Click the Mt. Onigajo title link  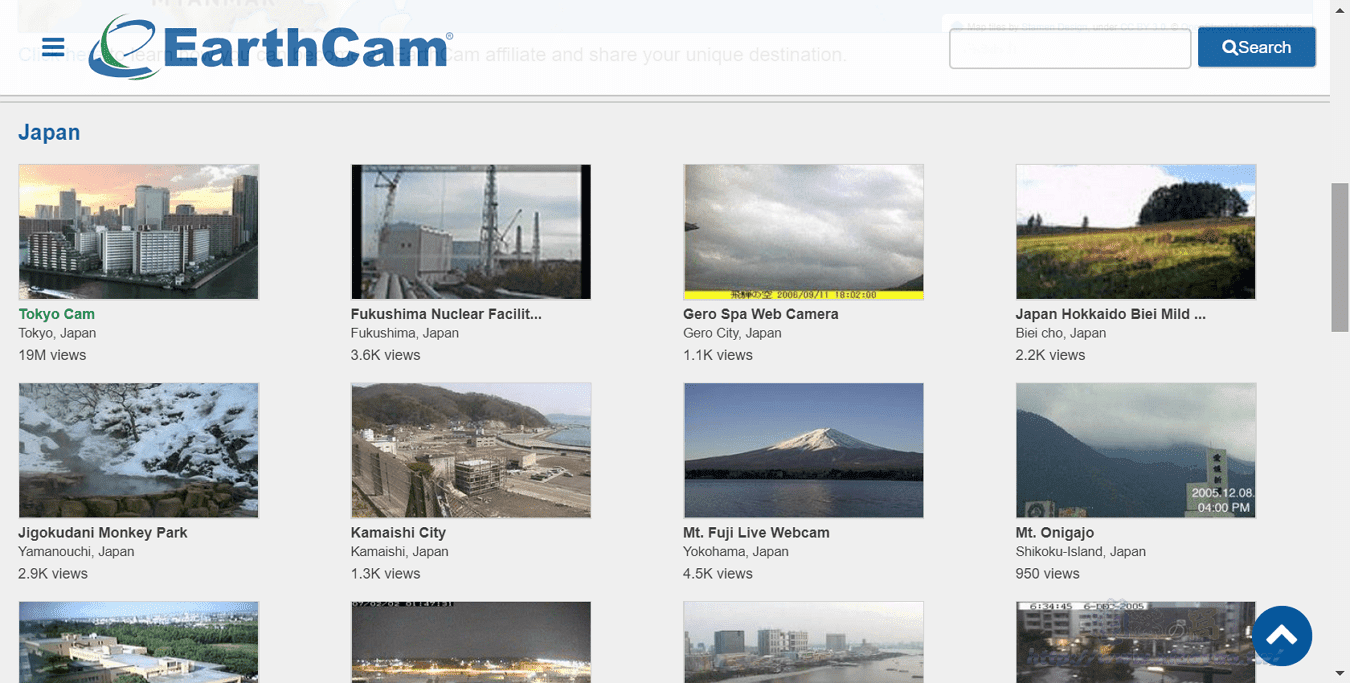(x=1055, y=532)
